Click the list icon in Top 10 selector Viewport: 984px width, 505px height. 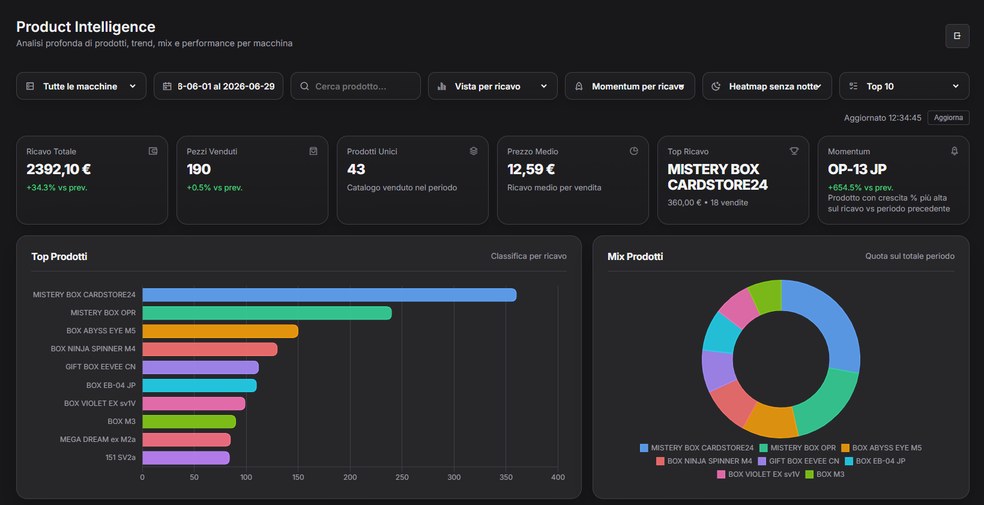click(853, 86)
